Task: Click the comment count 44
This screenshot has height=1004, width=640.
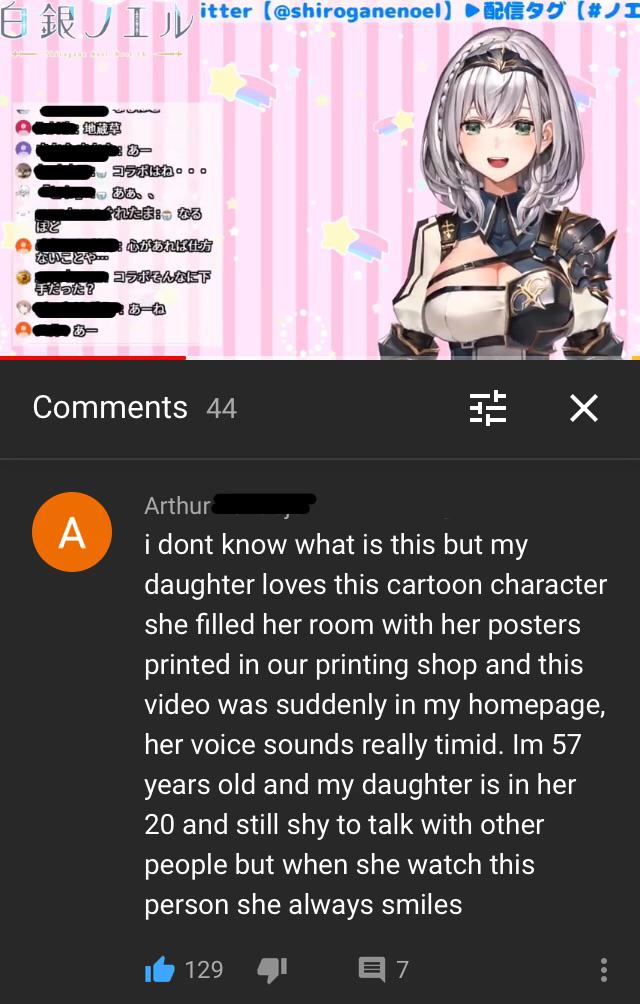Action: 221,409
